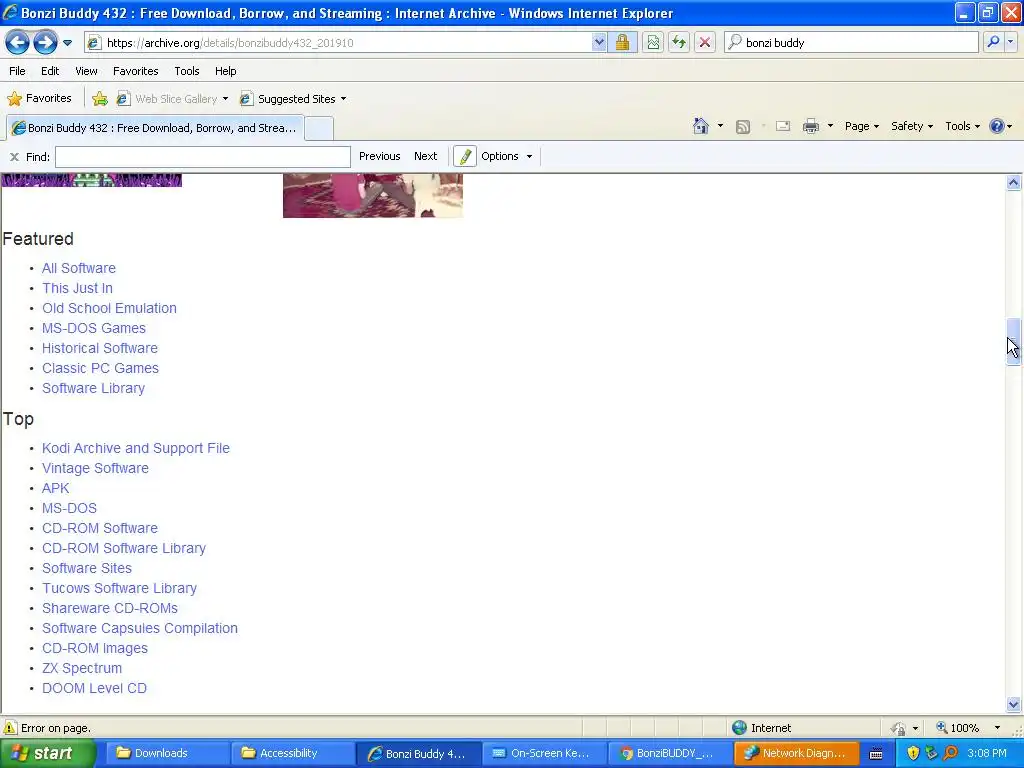Image resolution: width=1024 pixels, height=768 pixels.
Task: Click the Start button
Action: pyautogui.click(x=48, y=754)
